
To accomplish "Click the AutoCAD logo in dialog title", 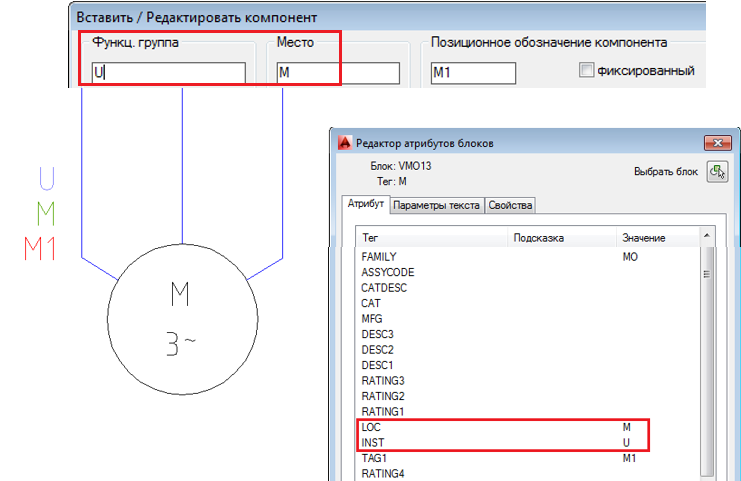I will click(345, 143).
